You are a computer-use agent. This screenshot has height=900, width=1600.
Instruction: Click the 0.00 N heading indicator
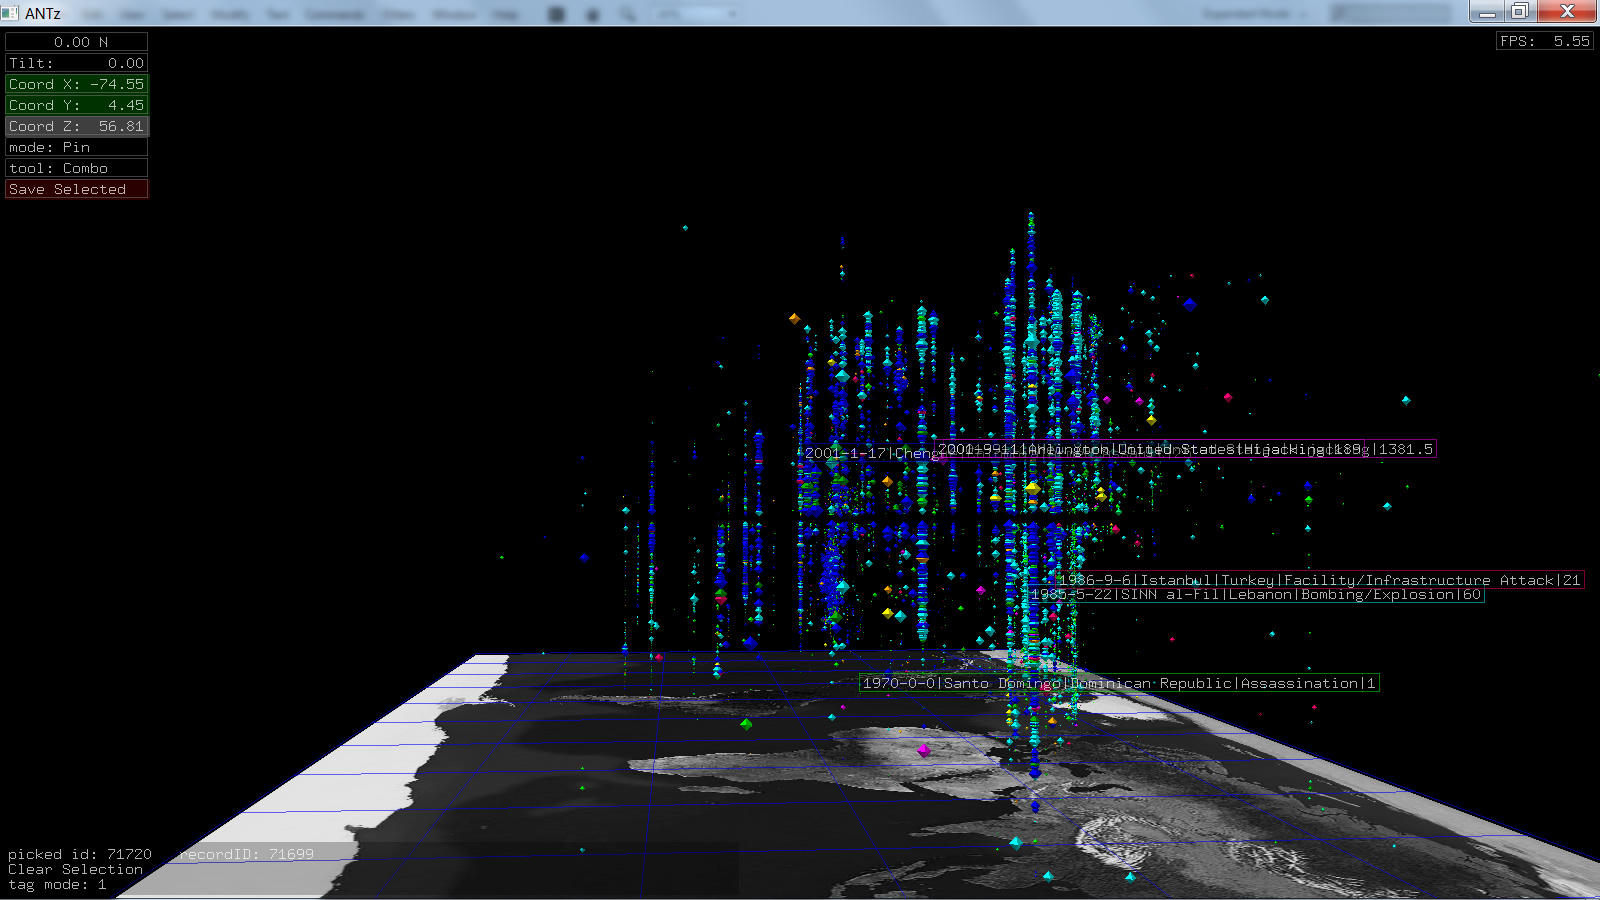[76, 42]
